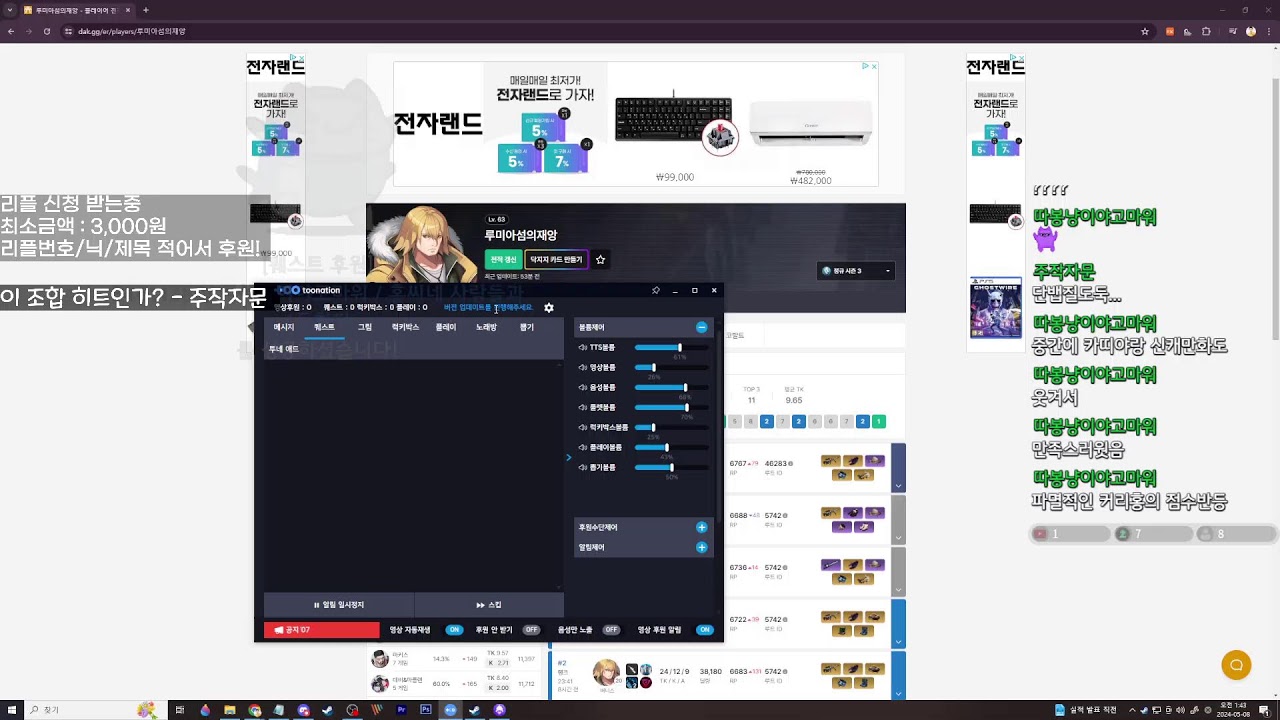Expand the match row with 6767 RP
This screenshot has width=1280, height=720.
point(898,468)
